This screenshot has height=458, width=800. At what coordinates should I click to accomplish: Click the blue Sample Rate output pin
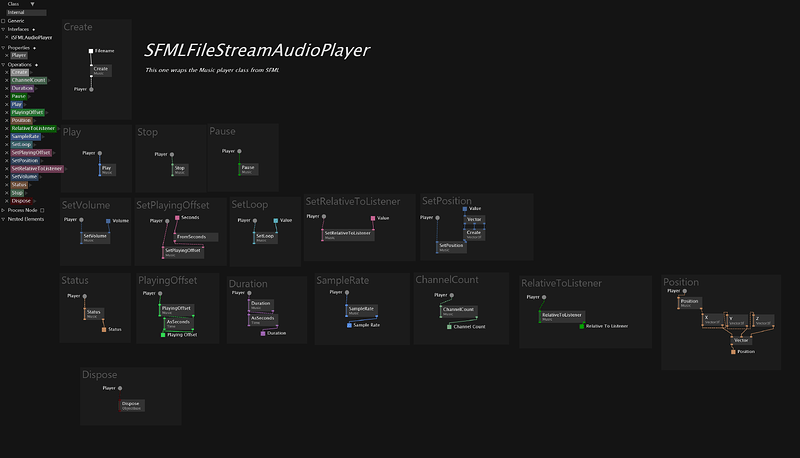click(x=349, y=325)
